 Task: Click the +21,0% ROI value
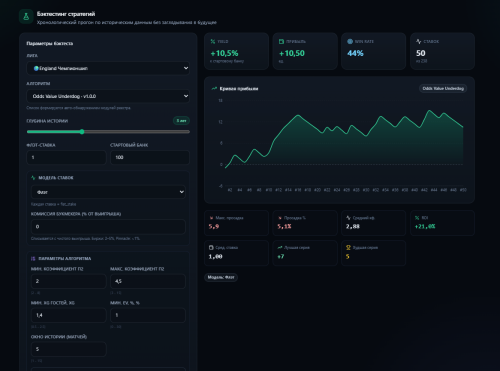point(425,227)
